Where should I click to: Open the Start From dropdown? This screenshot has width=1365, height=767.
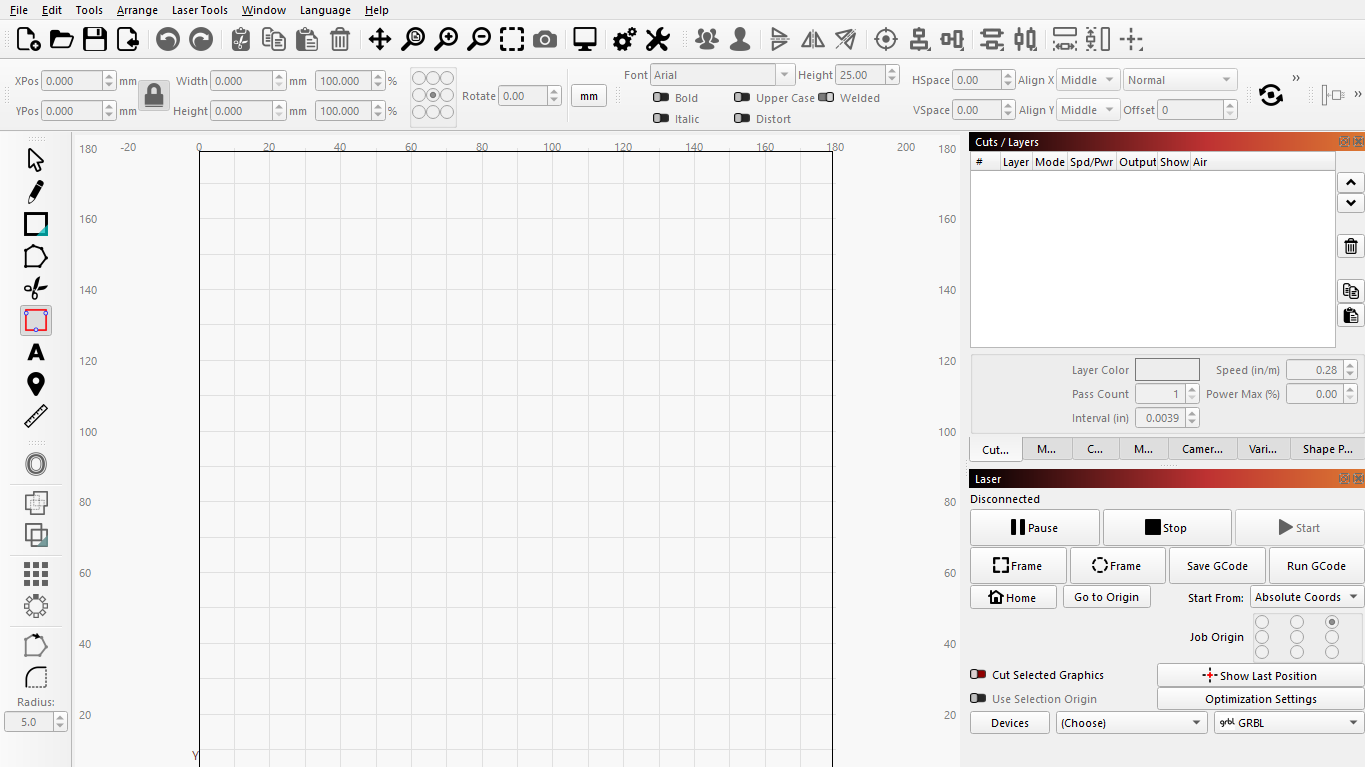click(x=1306, y=597)
